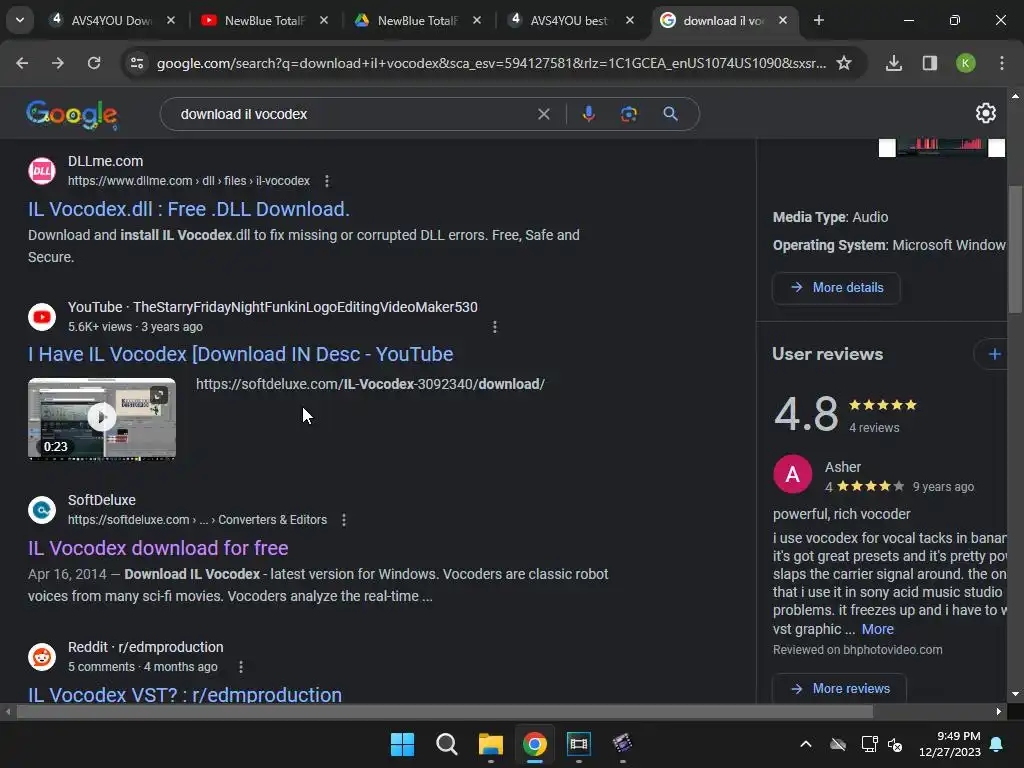Open Asher's profile avatar
The width and height of the screenshot is (1024, 768).
click(x=792, y=474)
